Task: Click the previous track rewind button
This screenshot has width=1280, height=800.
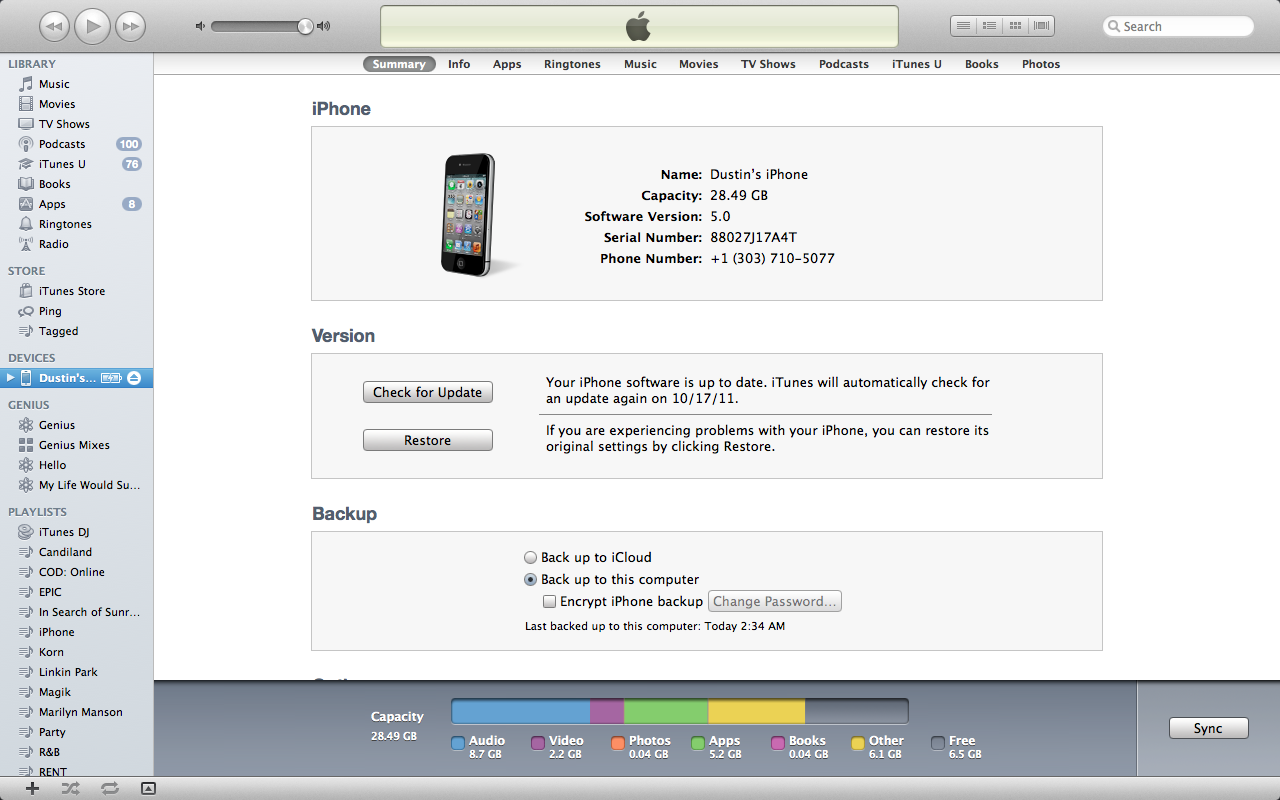Action: (x=55, y=26)
